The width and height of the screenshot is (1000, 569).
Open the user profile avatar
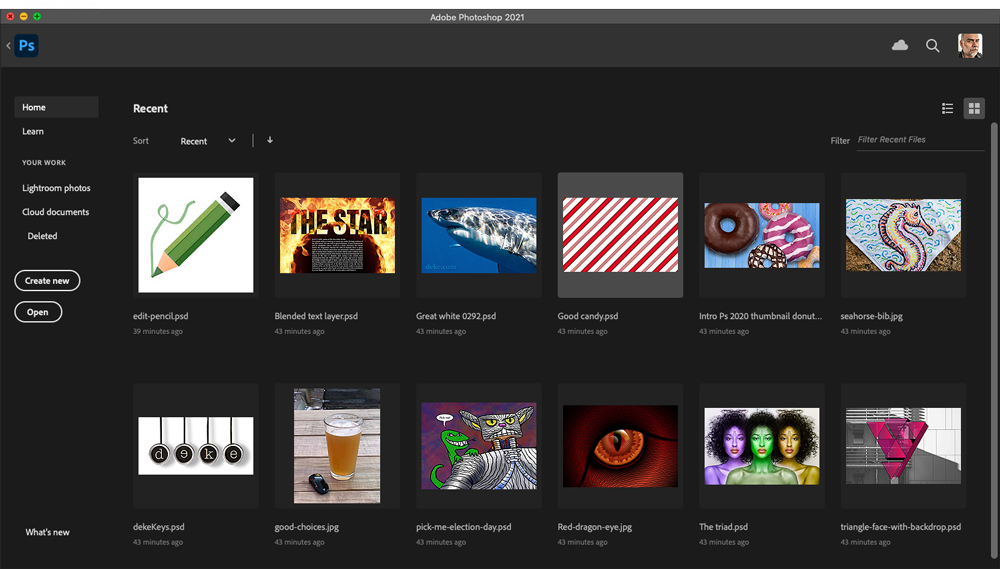point(969,45)
